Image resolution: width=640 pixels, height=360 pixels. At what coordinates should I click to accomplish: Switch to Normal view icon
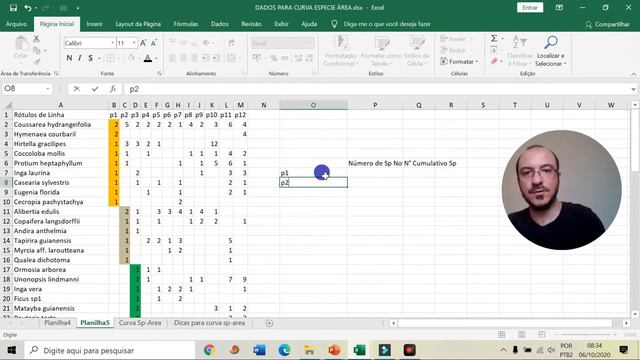(x=502, y=335)
